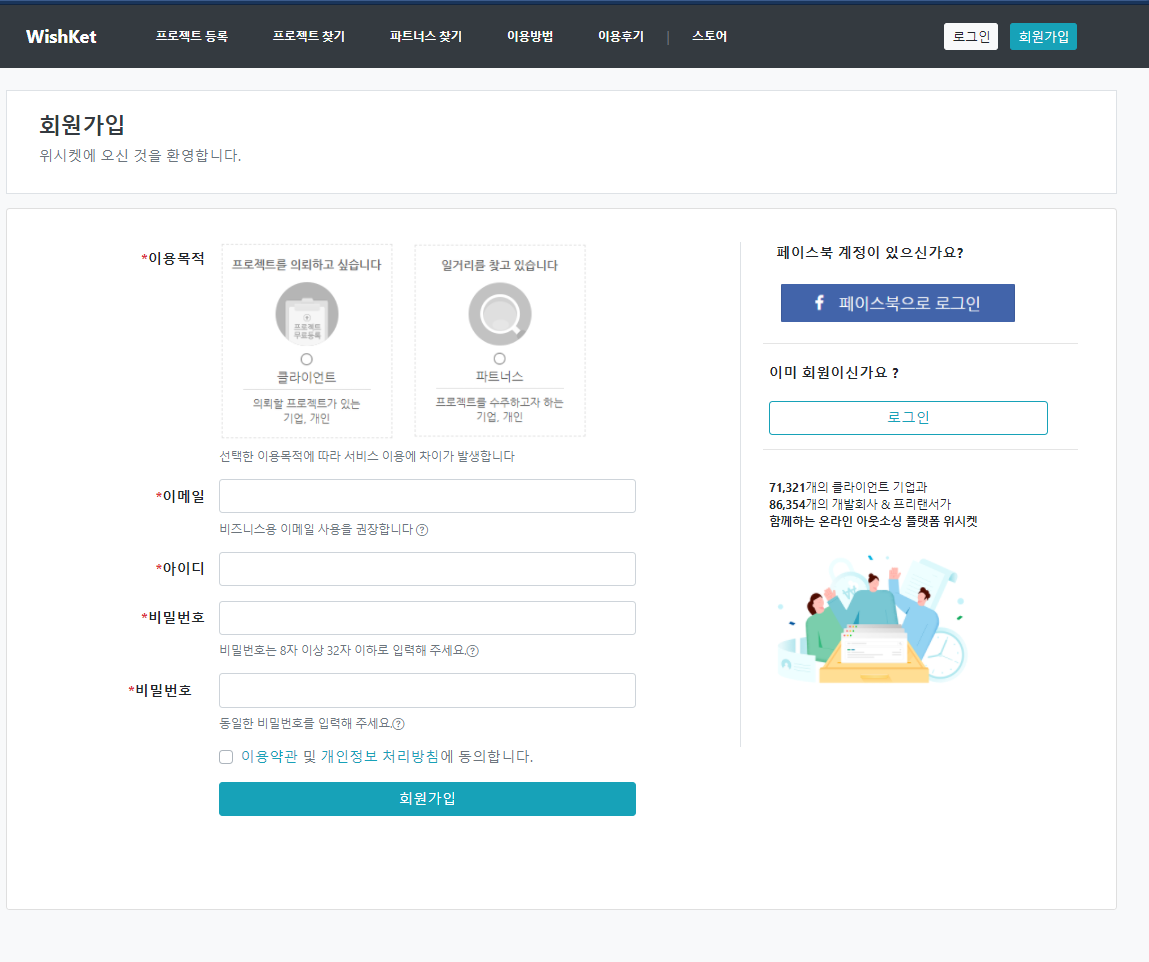The height and width of the screenshot is (962, 1149).
Task: Click 선택한 이용목적에 따라 notice text
Action: [367, 456]
